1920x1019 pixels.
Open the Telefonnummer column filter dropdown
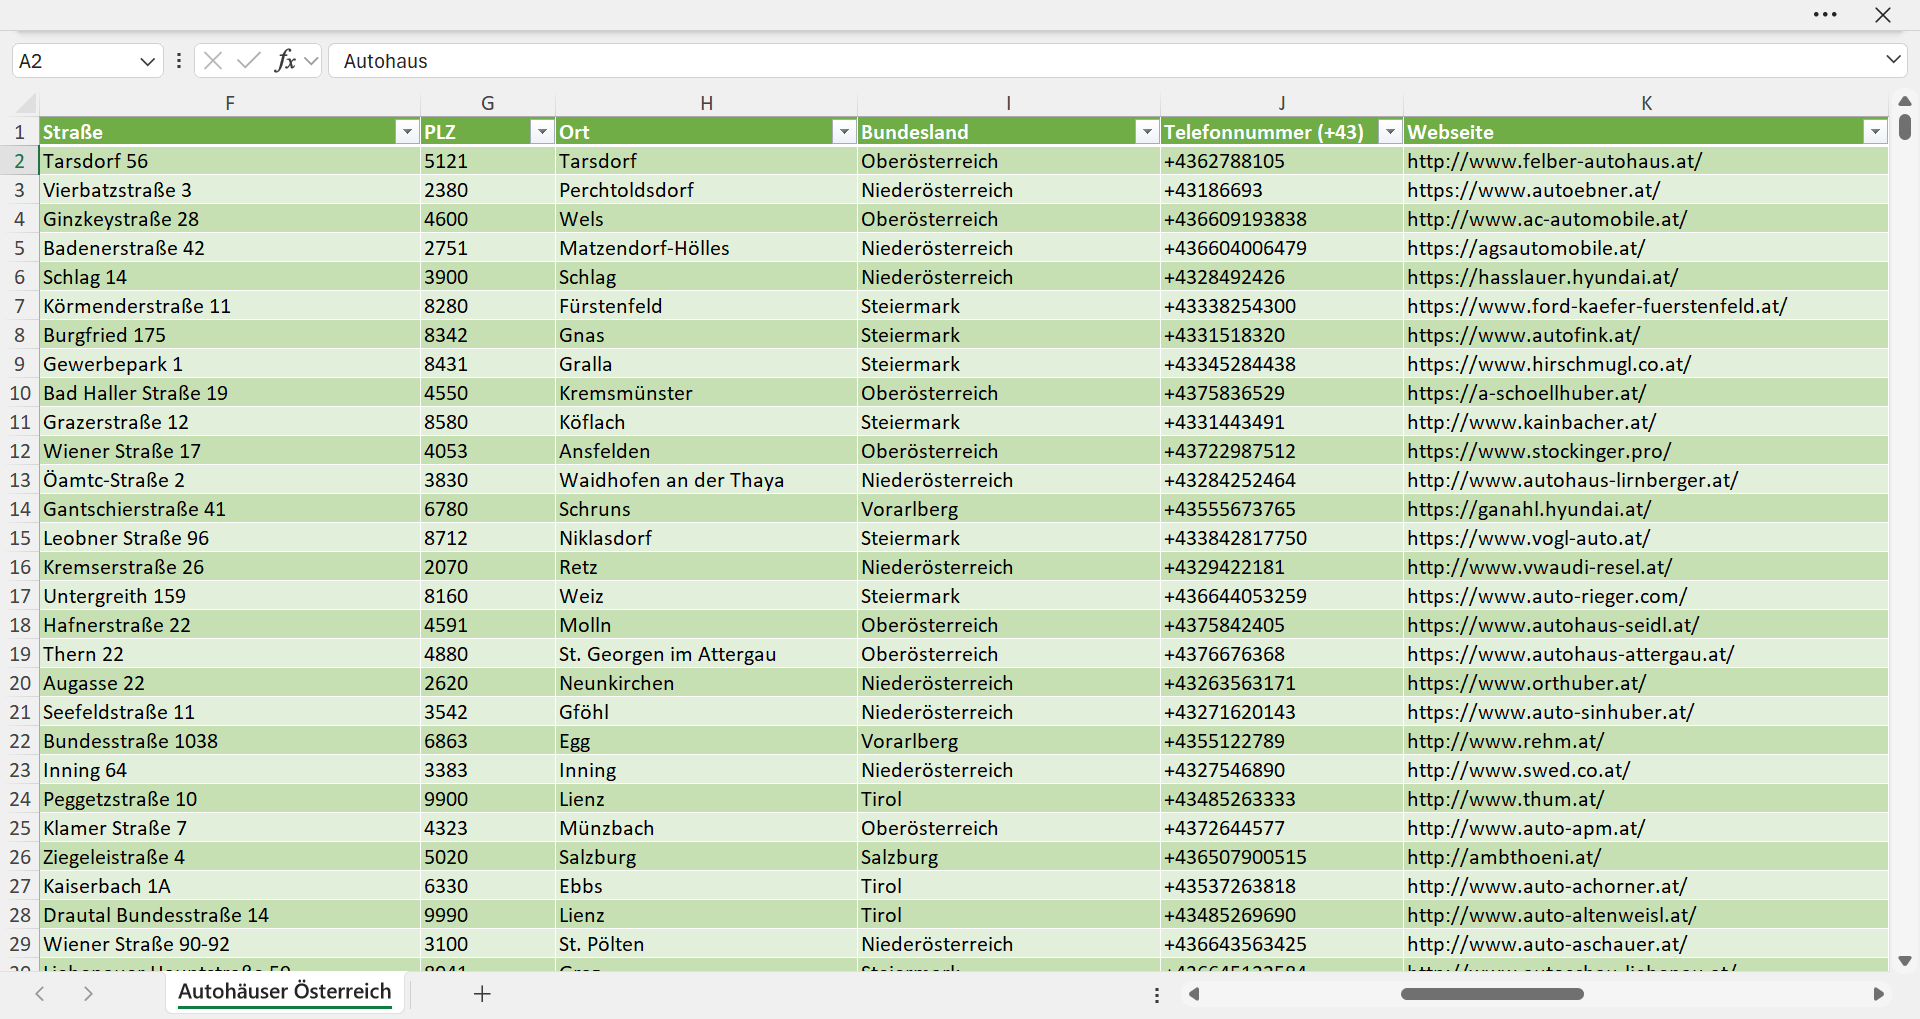click(1390, 132)
